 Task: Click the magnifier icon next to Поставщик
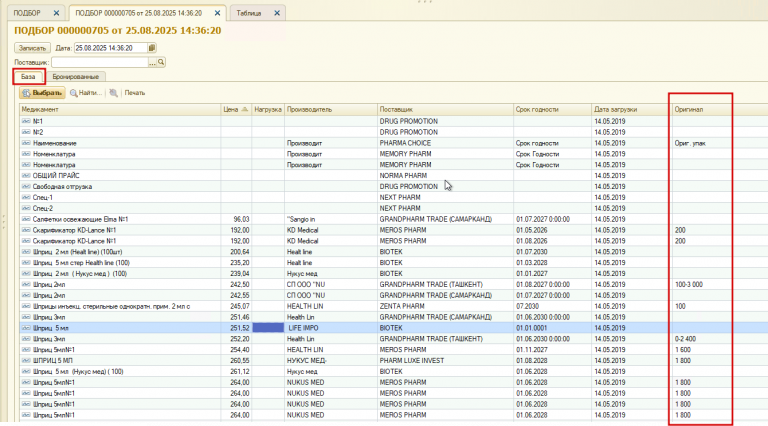(x=161, y=62)
